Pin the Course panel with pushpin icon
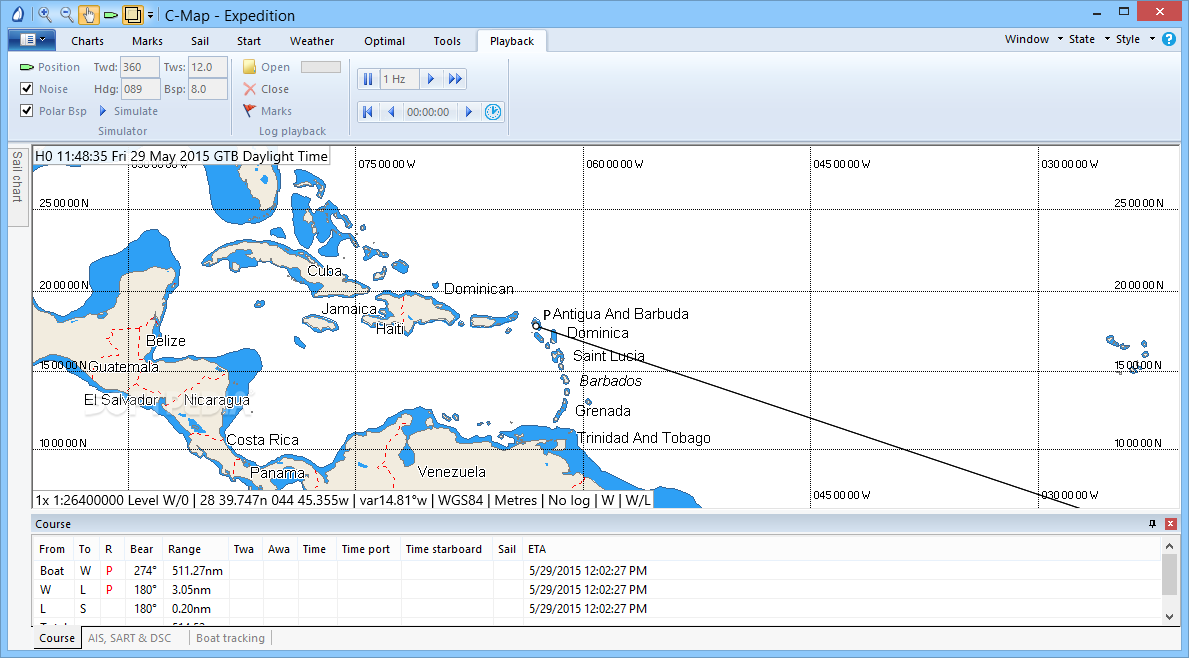 click(1153, 524)
